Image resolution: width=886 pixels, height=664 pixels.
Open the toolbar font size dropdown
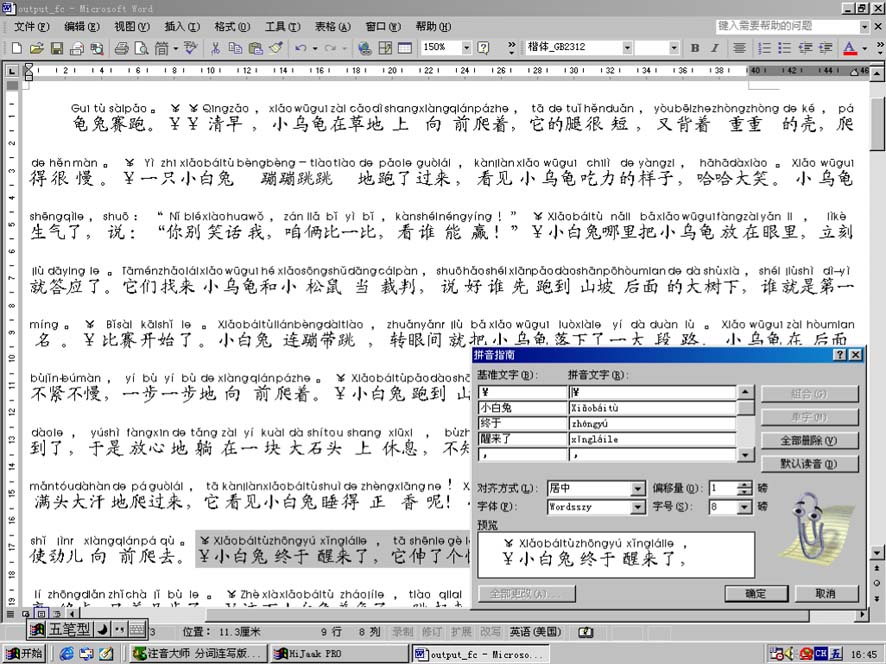674,48
